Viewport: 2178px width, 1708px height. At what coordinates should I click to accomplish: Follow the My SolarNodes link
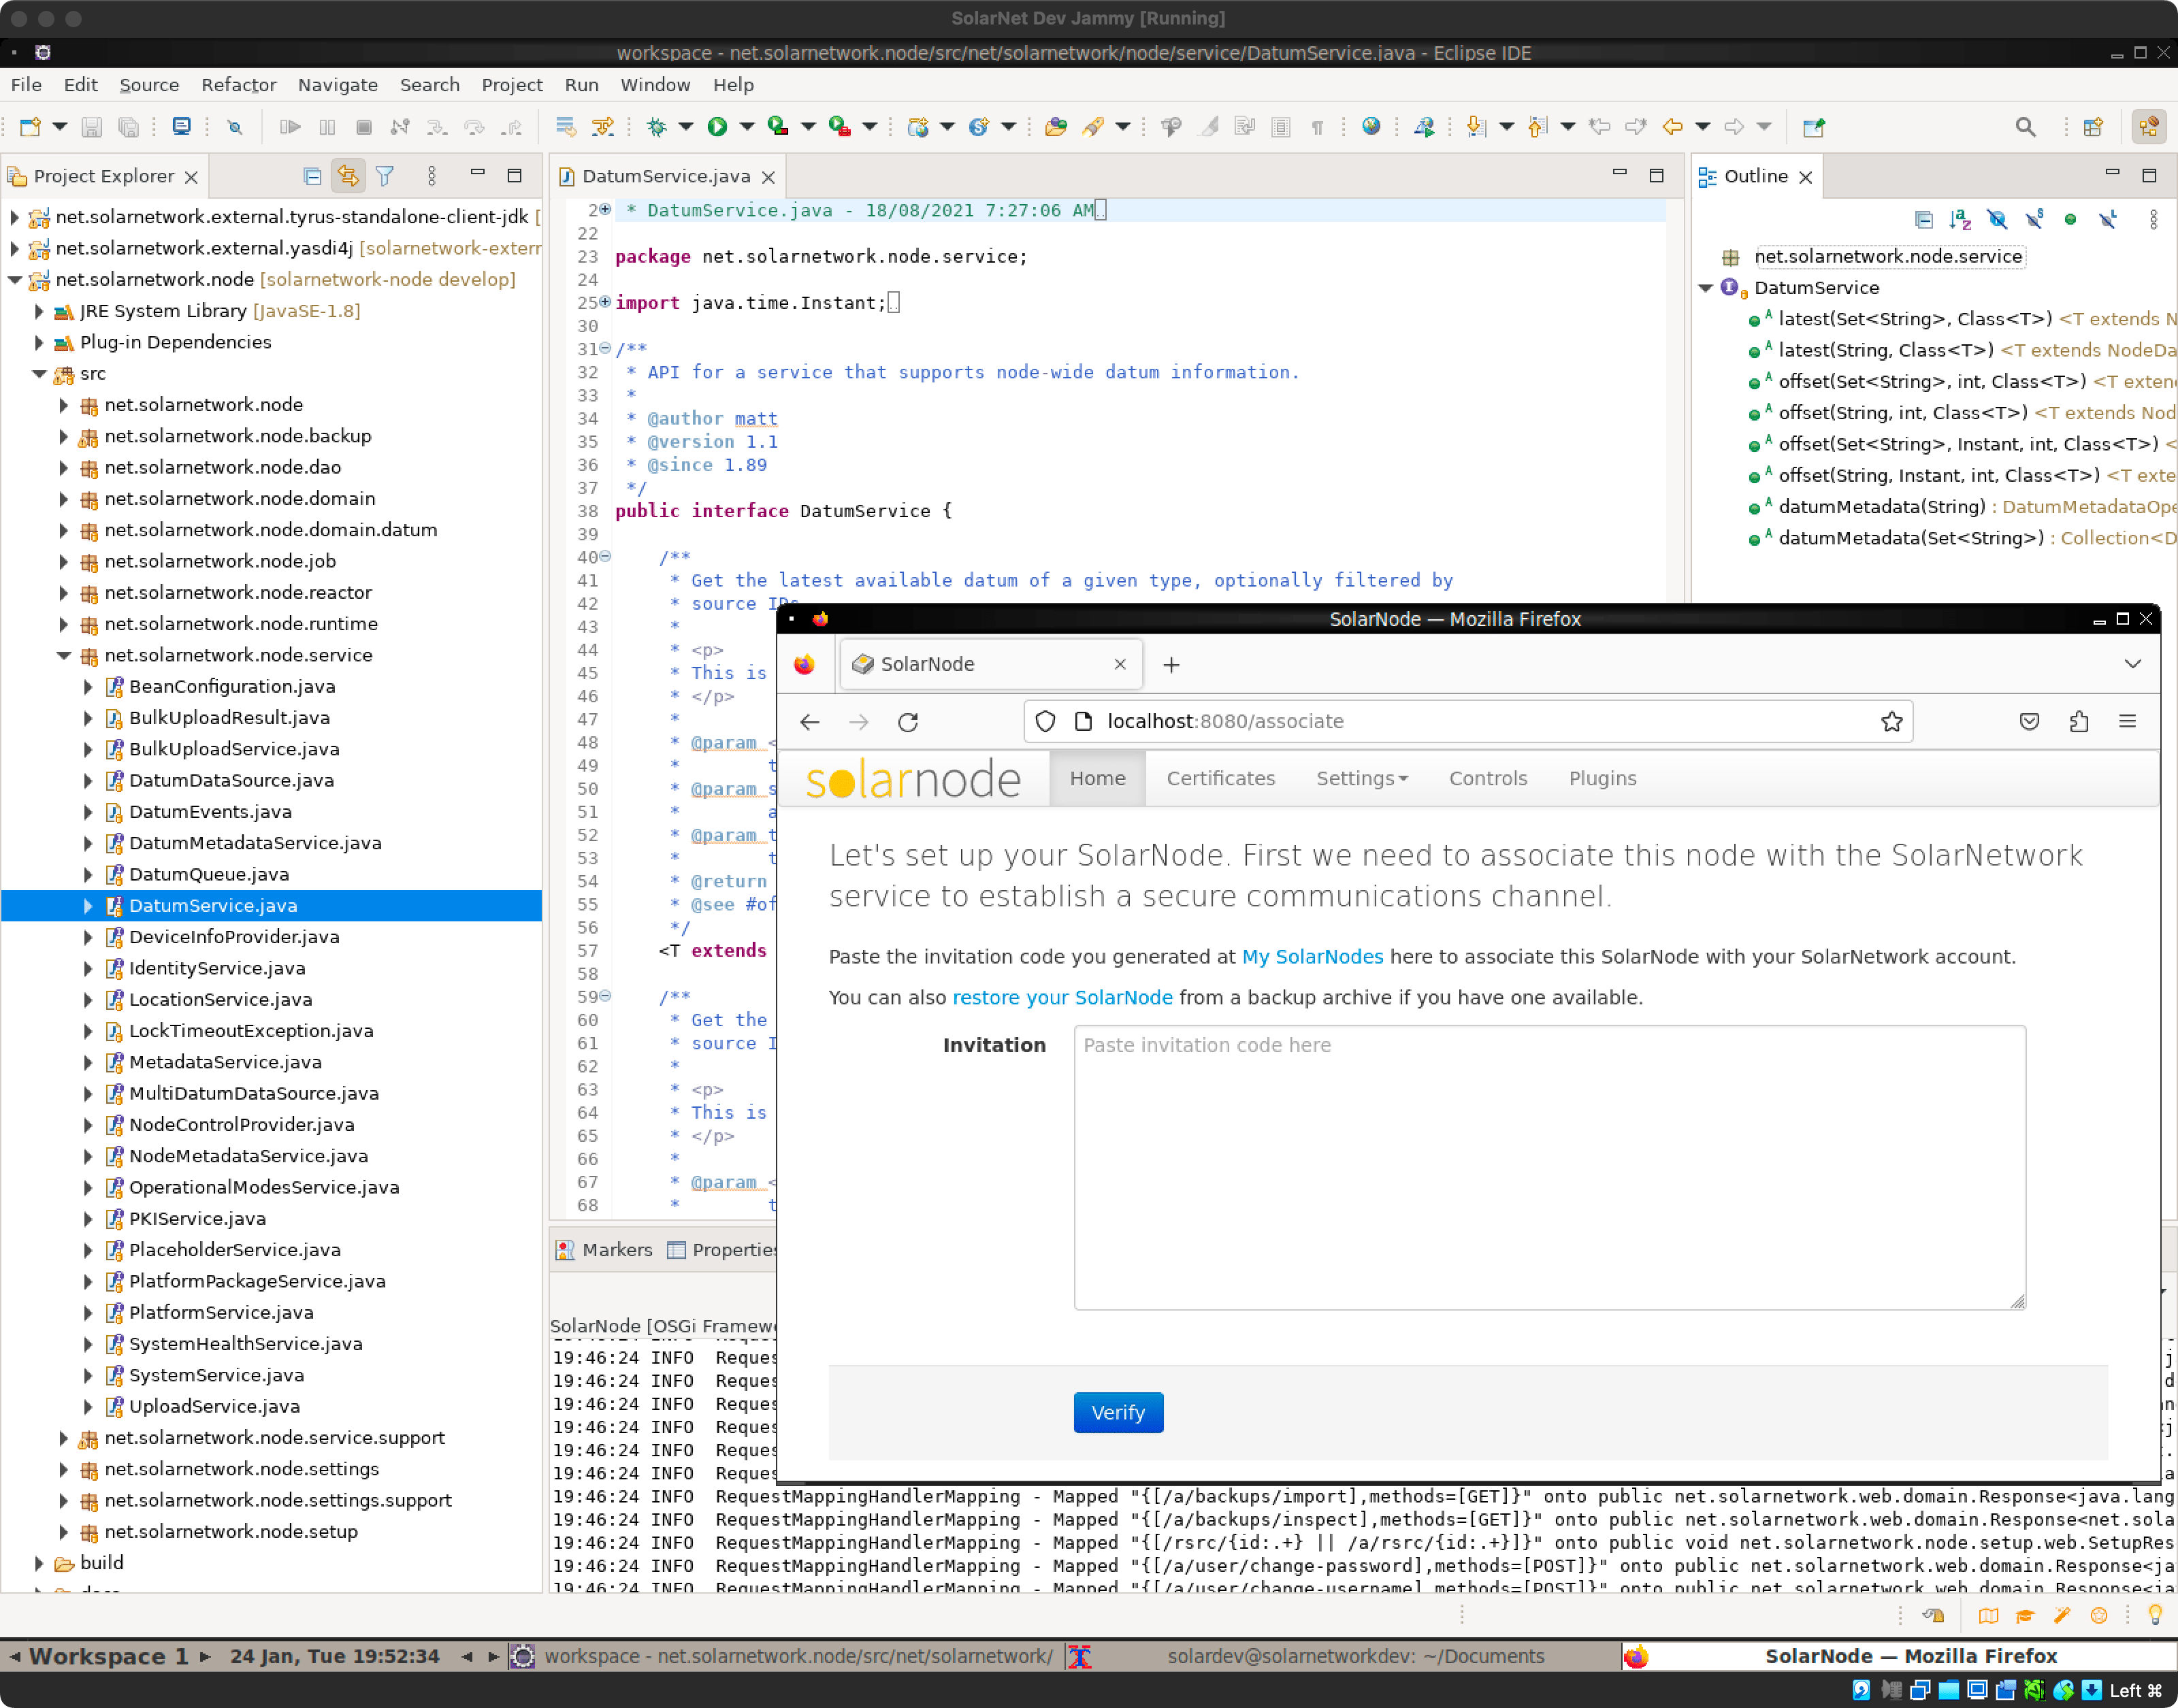pos(1312,957)
